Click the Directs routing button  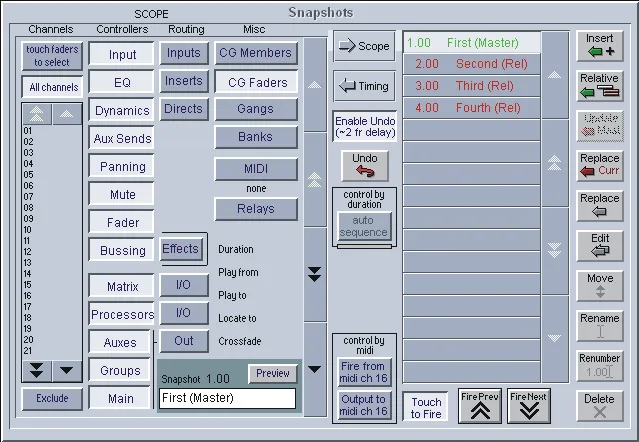[184, 109]
